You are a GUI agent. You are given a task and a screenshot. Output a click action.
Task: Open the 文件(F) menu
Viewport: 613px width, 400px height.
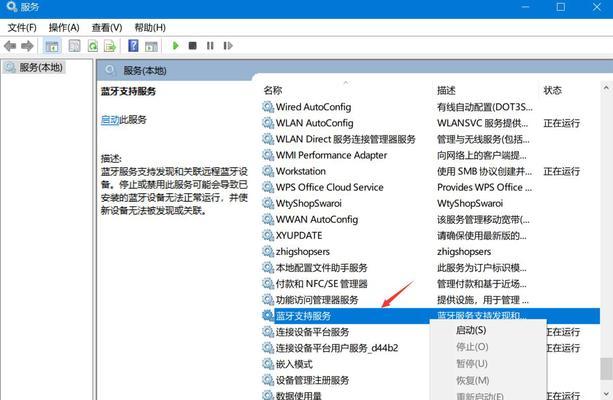click(22, 28)
